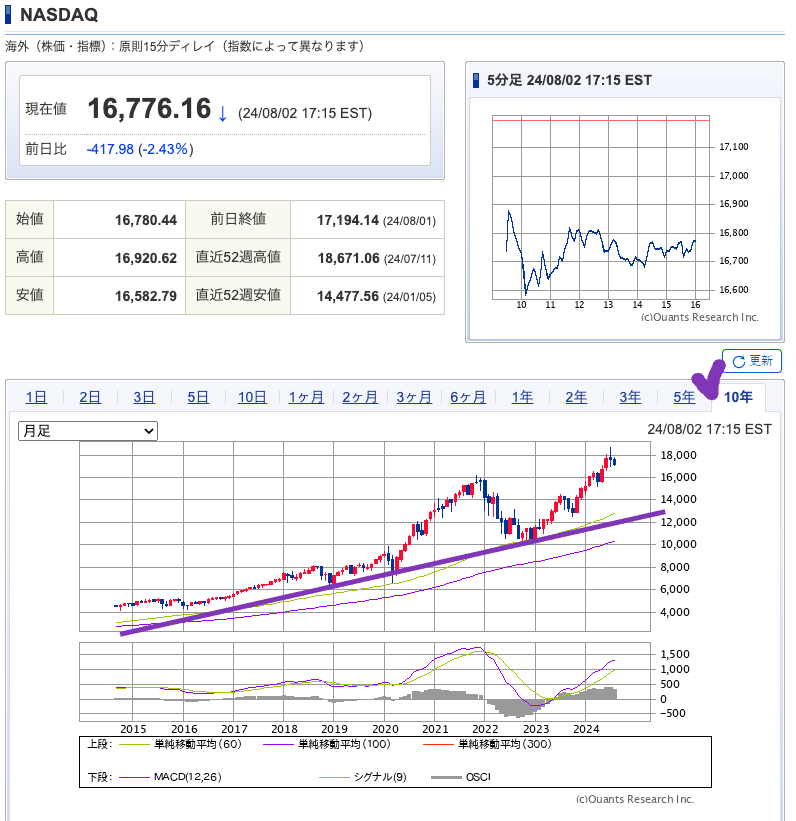Click the change value -417.98 (-2.43%)
Screen dimensions: 796x821
(x=140, y=149)
